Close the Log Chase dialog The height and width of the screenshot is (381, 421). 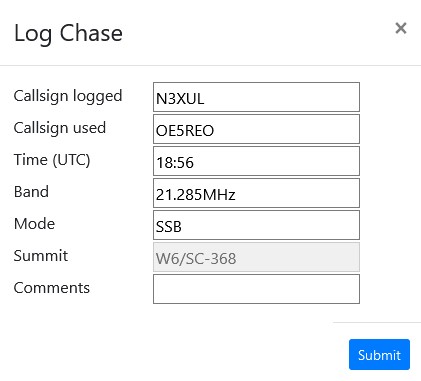tap(401, 28)
